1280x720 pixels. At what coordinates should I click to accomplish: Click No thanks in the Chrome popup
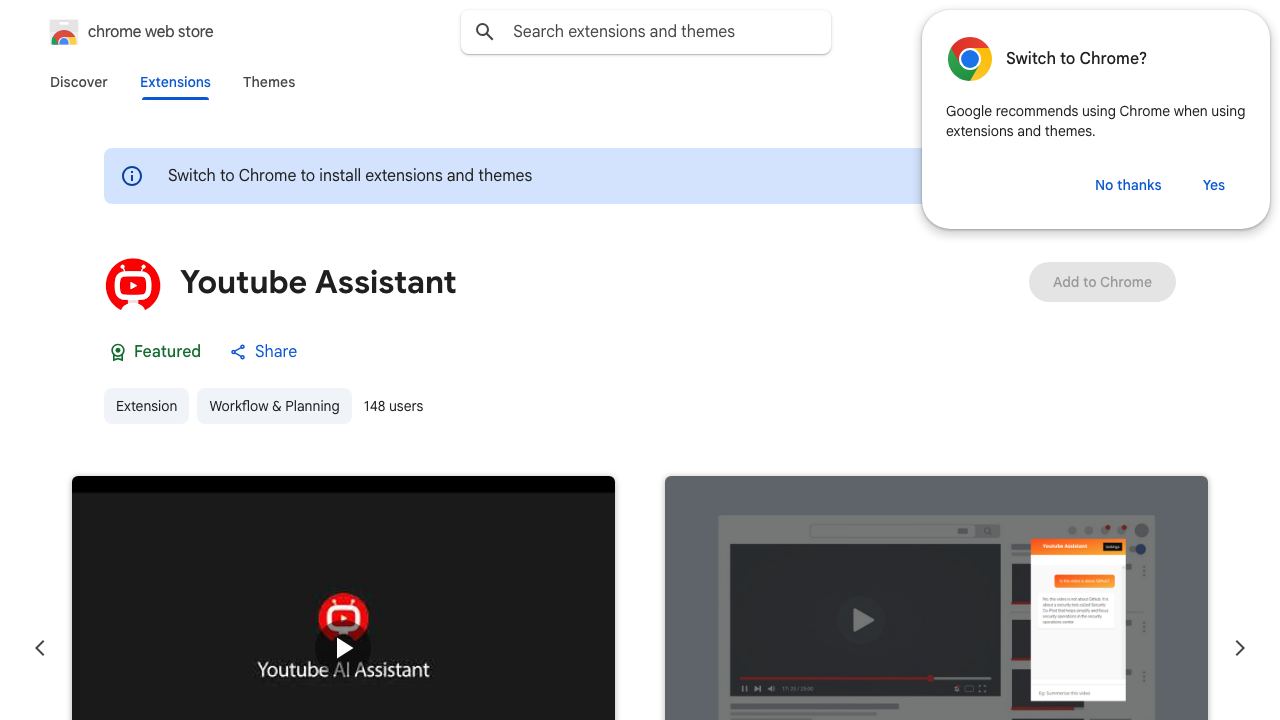(1128, 185)
